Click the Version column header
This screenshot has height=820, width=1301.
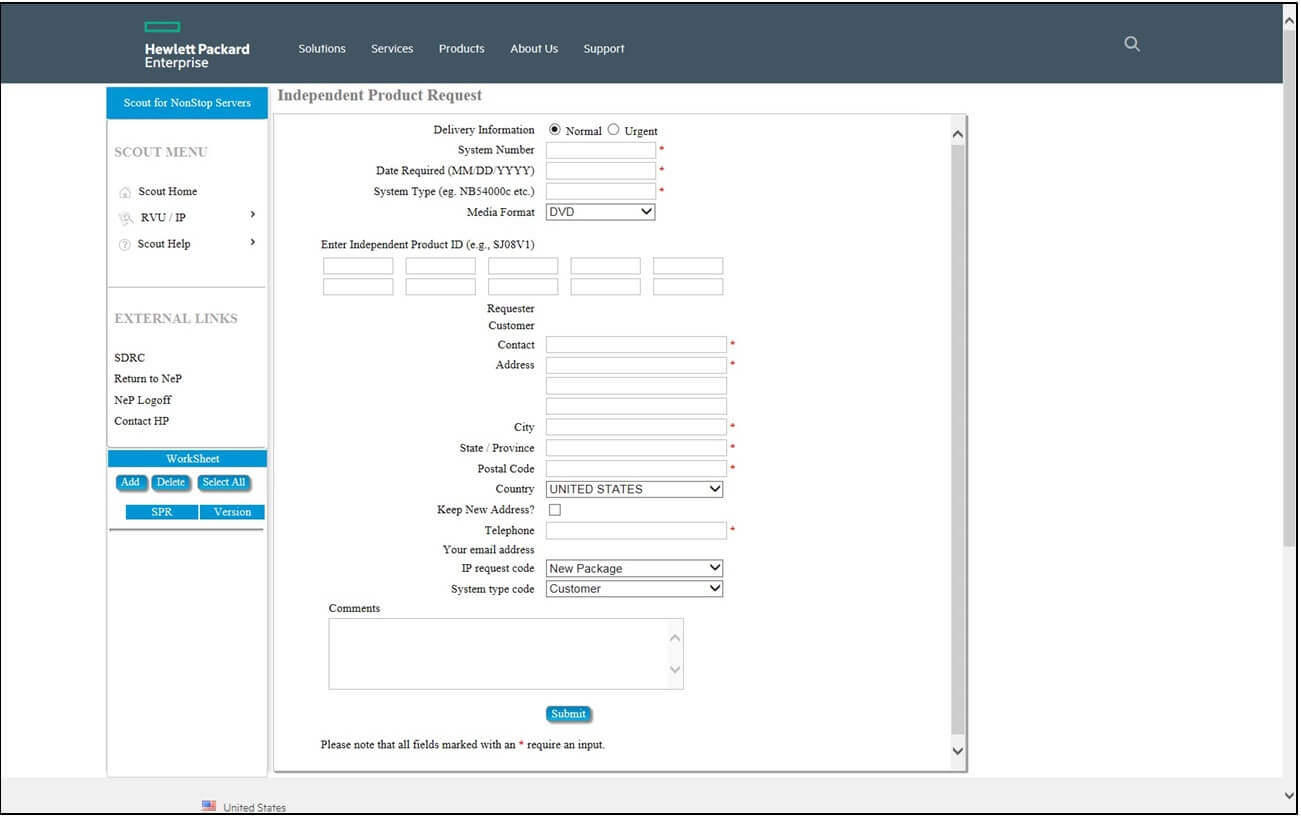[232, 512]
